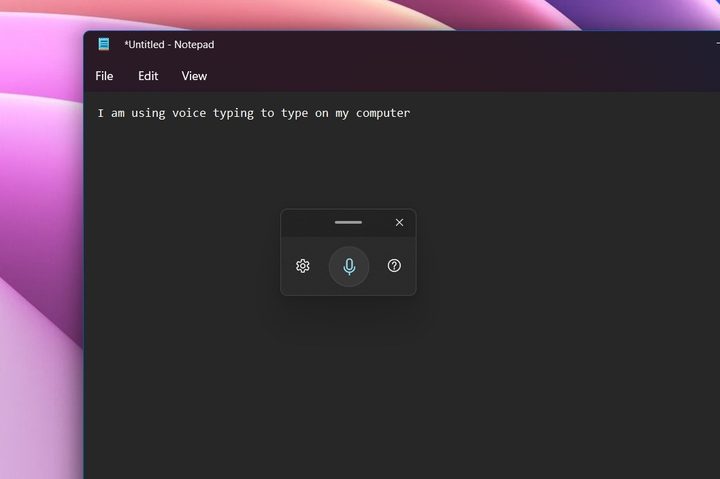This screenshot has width=720, height=479.
Task: Click the voice typing panel drag handle
Action: 348,222
